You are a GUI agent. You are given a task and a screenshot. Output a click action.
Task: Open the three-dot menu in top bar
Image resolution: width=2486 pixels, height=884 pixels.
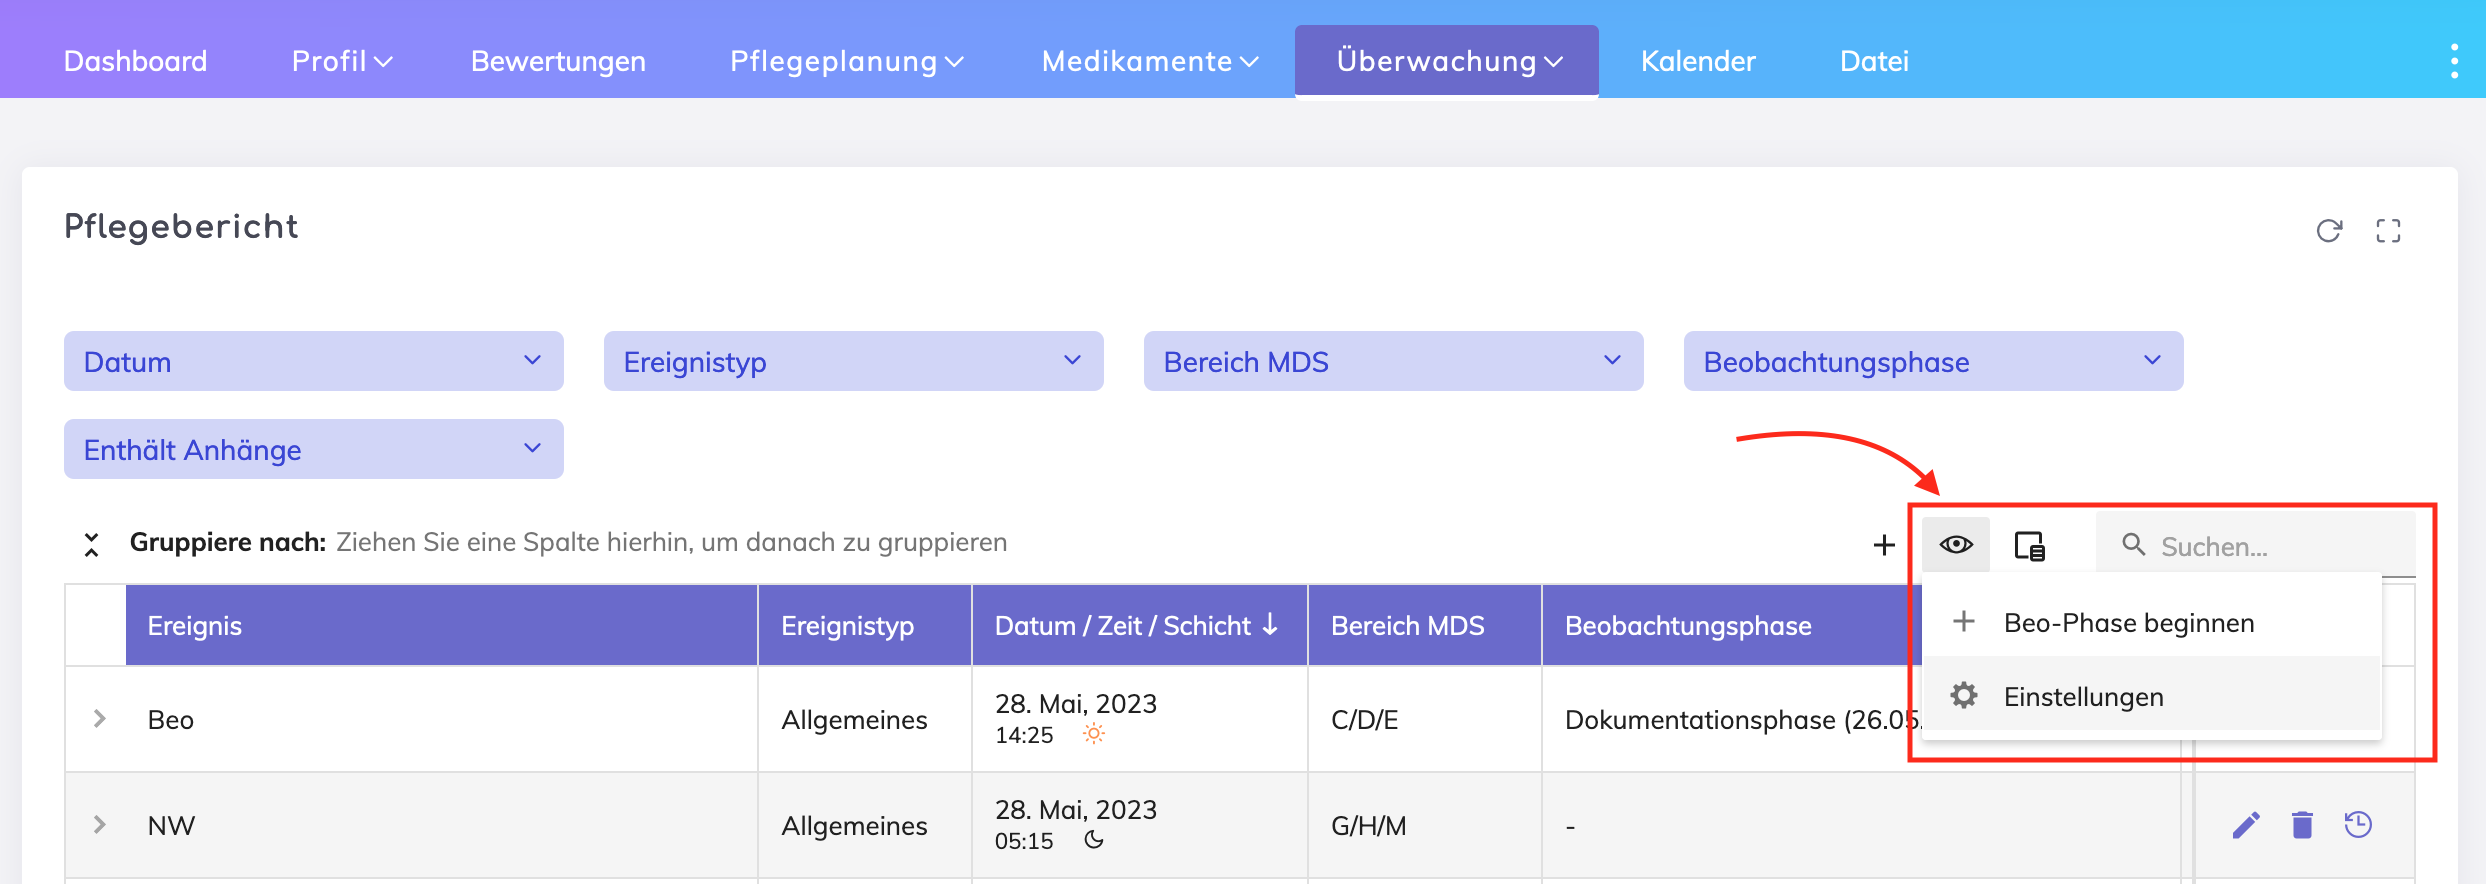point(2454,61)
